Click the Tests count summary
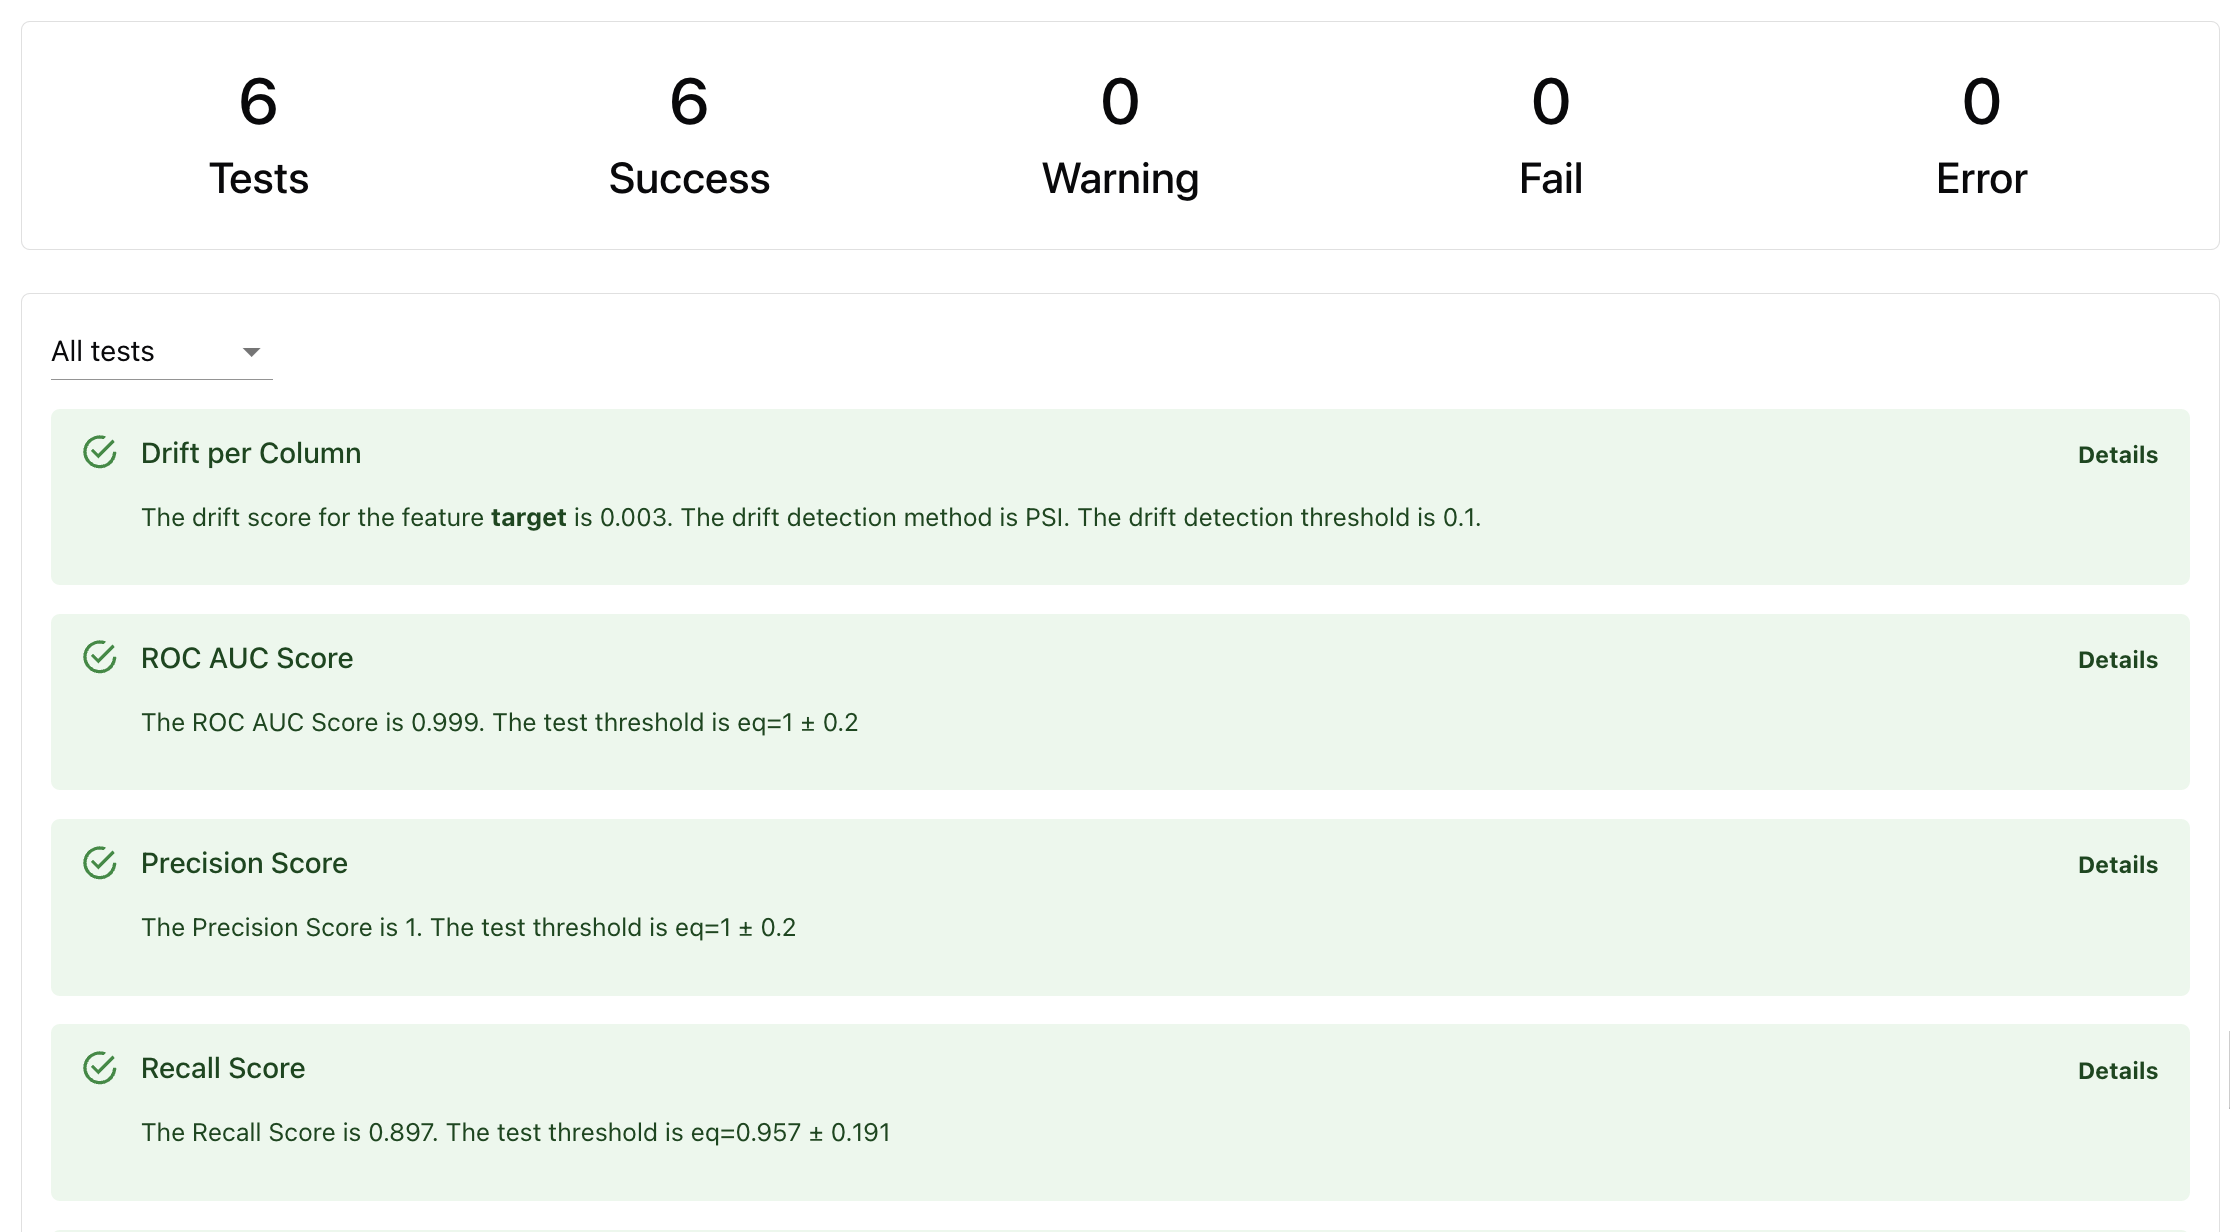Screen dimensions: 2230x1232 click(x=258, y=136)
